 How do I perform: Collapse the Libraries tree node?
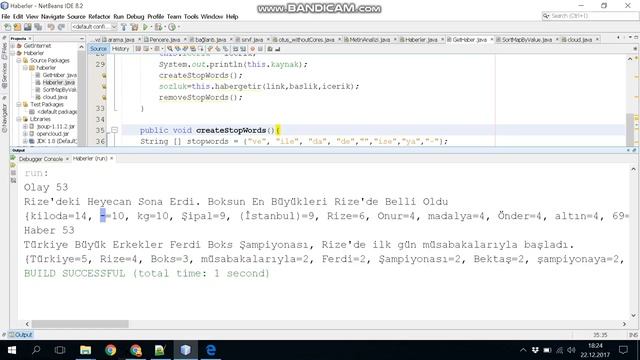click(x=19, y=119)
